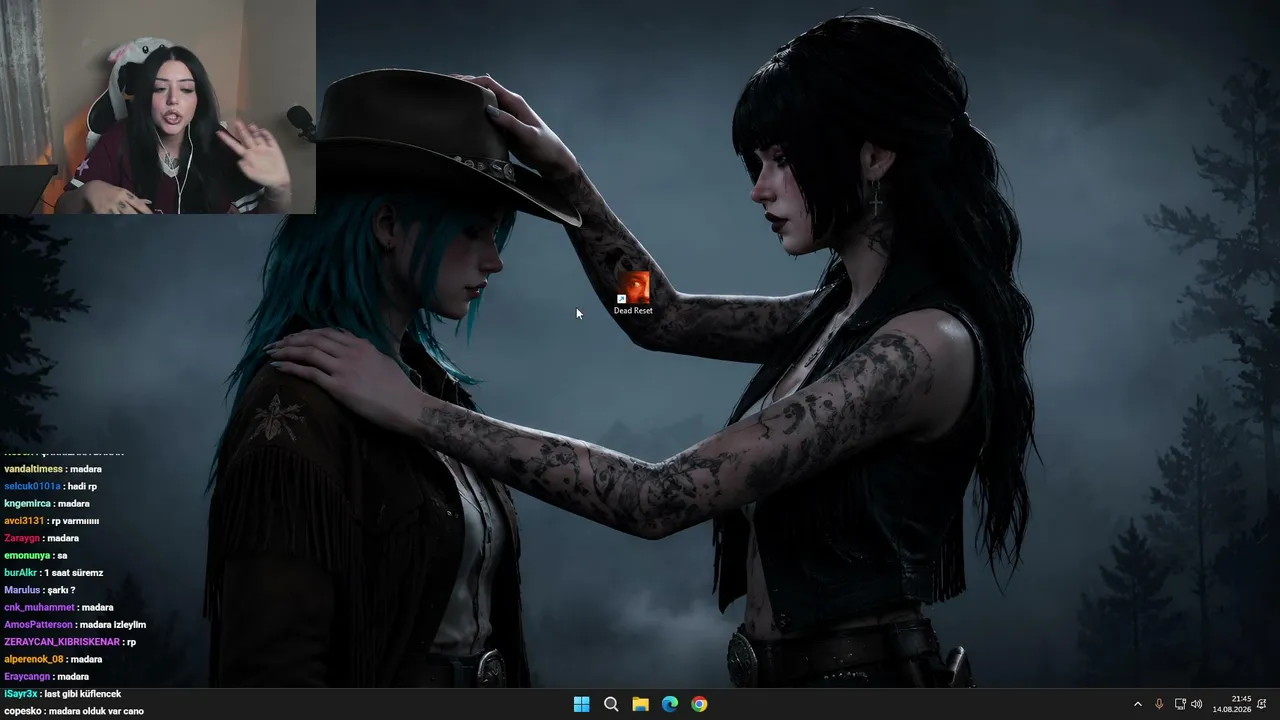Click the microphone icon in the system tray
1280x720 pixels.
coord(1159,704)
